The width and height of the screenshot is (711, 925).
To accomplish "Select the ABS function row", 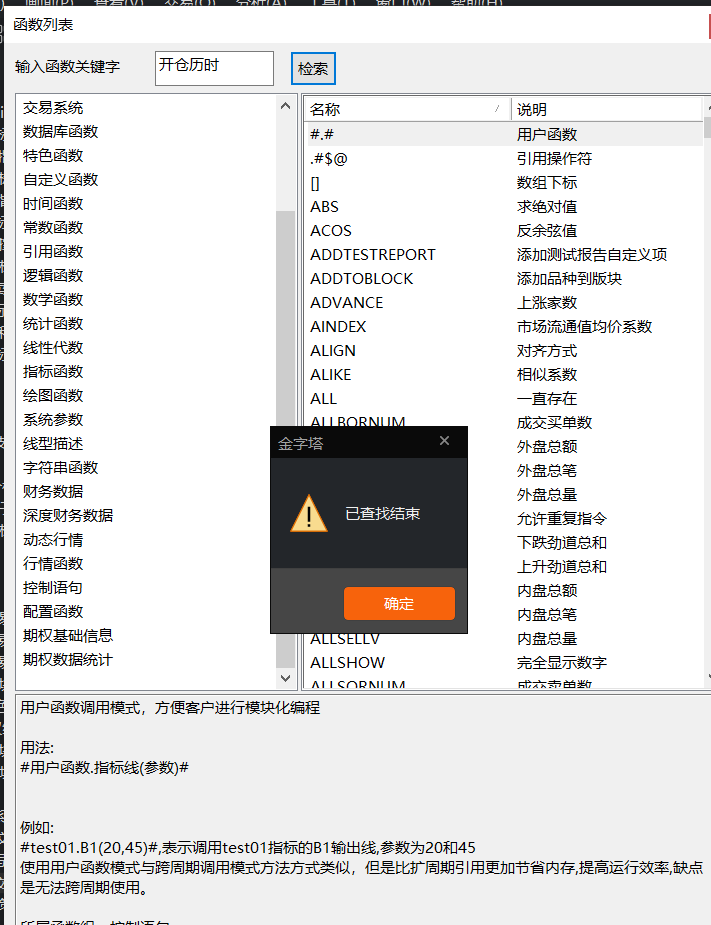I will [504, 207].
